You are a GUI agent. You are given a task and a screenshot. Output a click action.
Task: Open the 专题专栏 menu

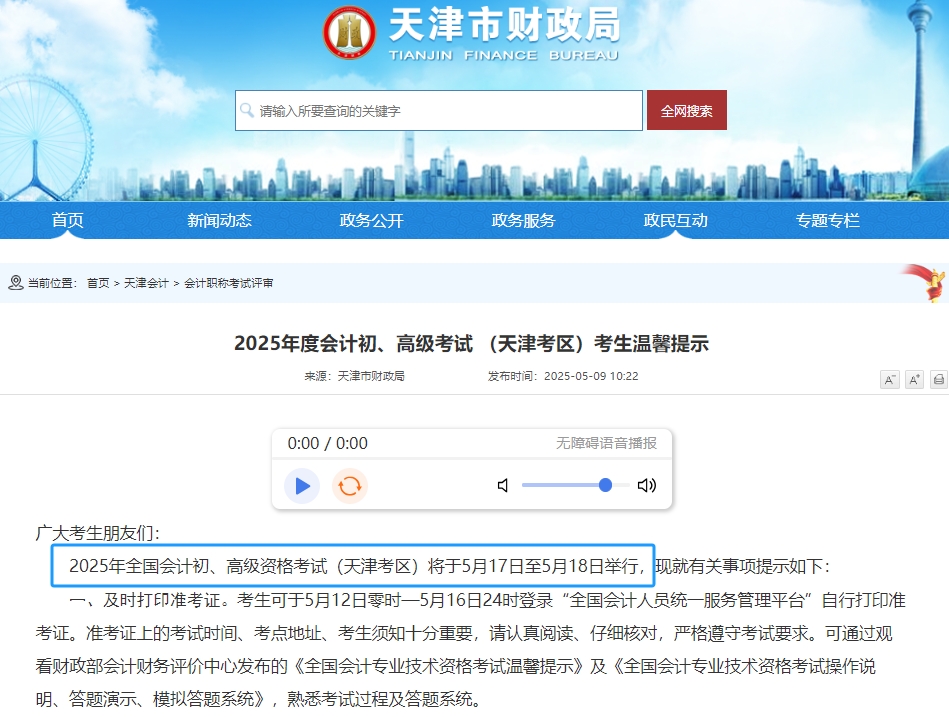tap(825, 220)
